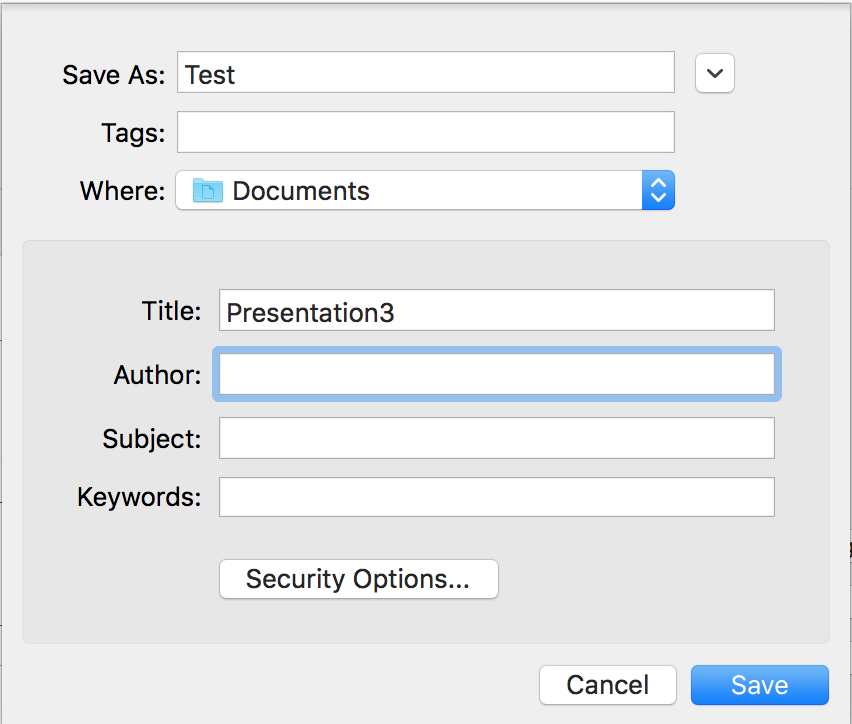Click the "Tags:" label text
The height and width of the screenshot is (724, 852).
pos(132,133)
